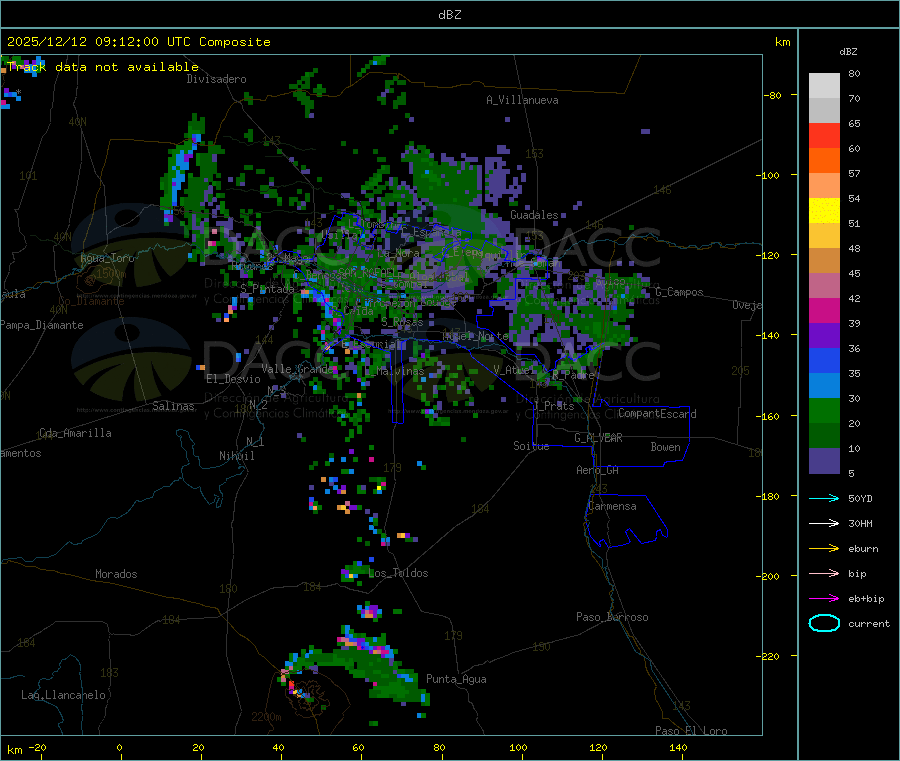Click the Morados map label
Image resolution: width=900 pixels, height=761 pixels.
point(116,574)
